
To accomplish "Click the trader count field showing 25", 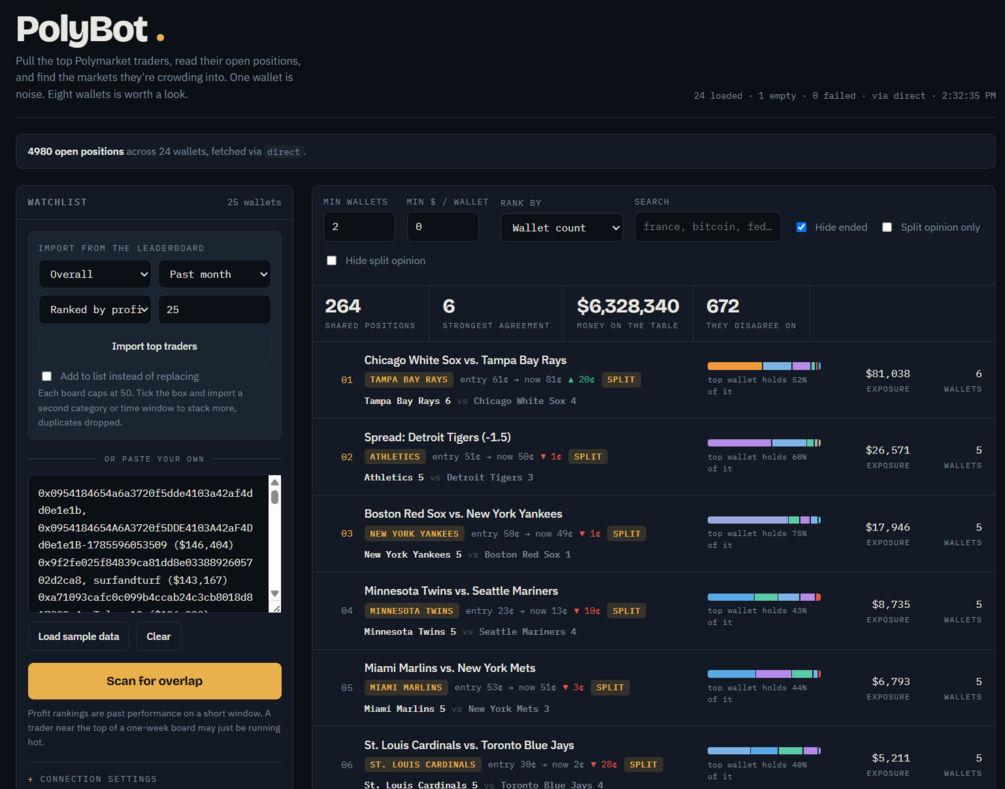I will (x=215, y=310).
